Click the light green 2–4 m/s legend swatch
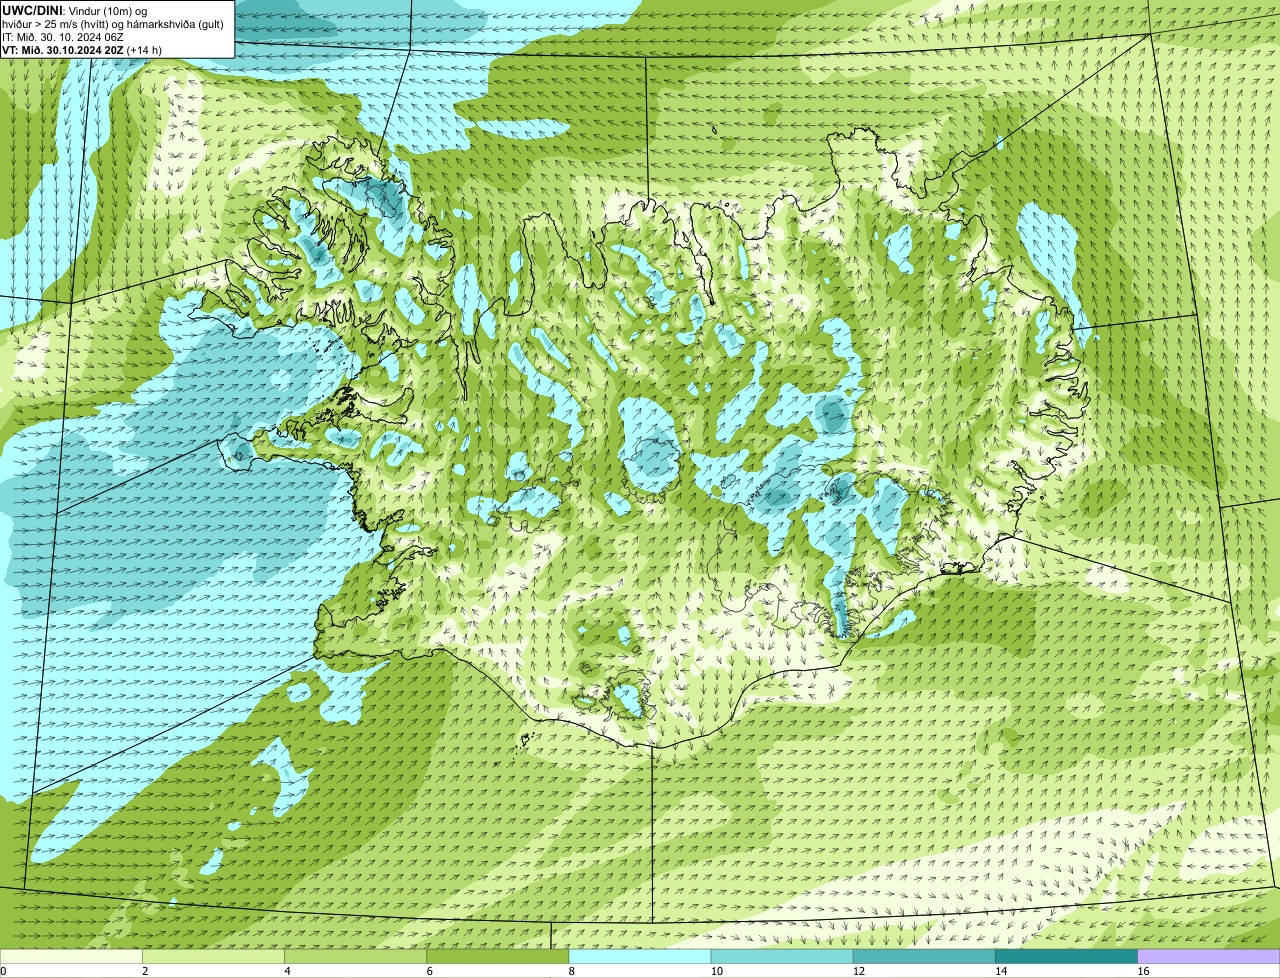Image resolution: width=1280 pixels, height=978 pixels. tap(214, 956)
